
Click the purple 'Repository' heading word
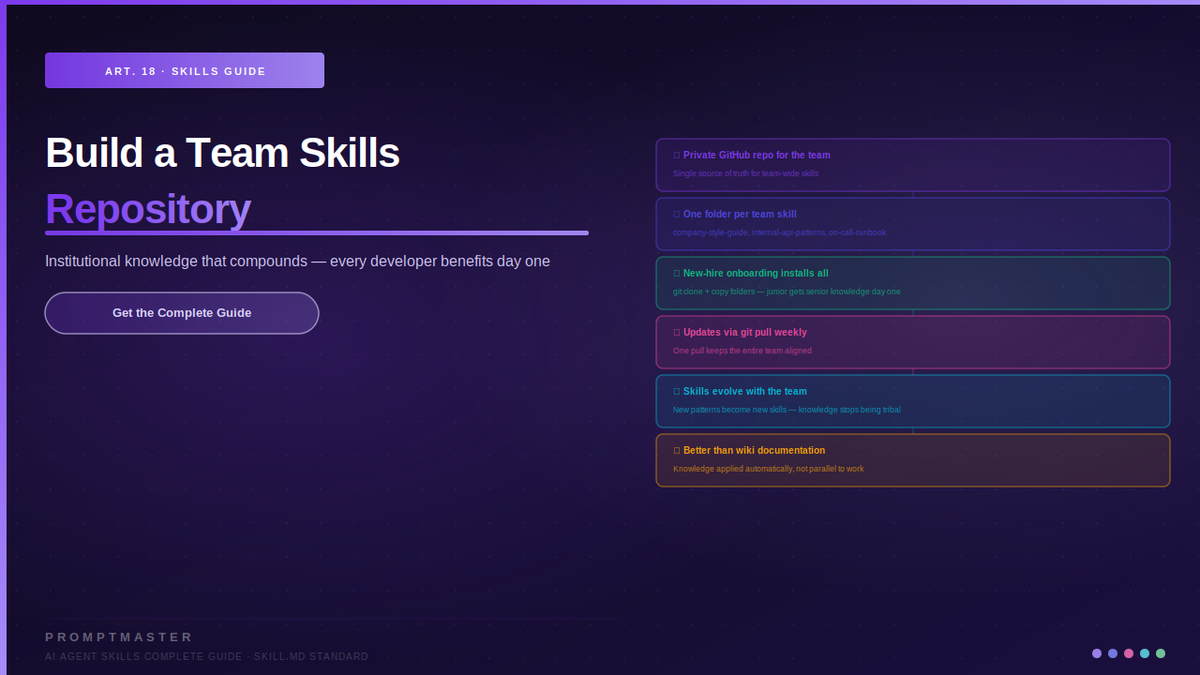tap(148, 209)
